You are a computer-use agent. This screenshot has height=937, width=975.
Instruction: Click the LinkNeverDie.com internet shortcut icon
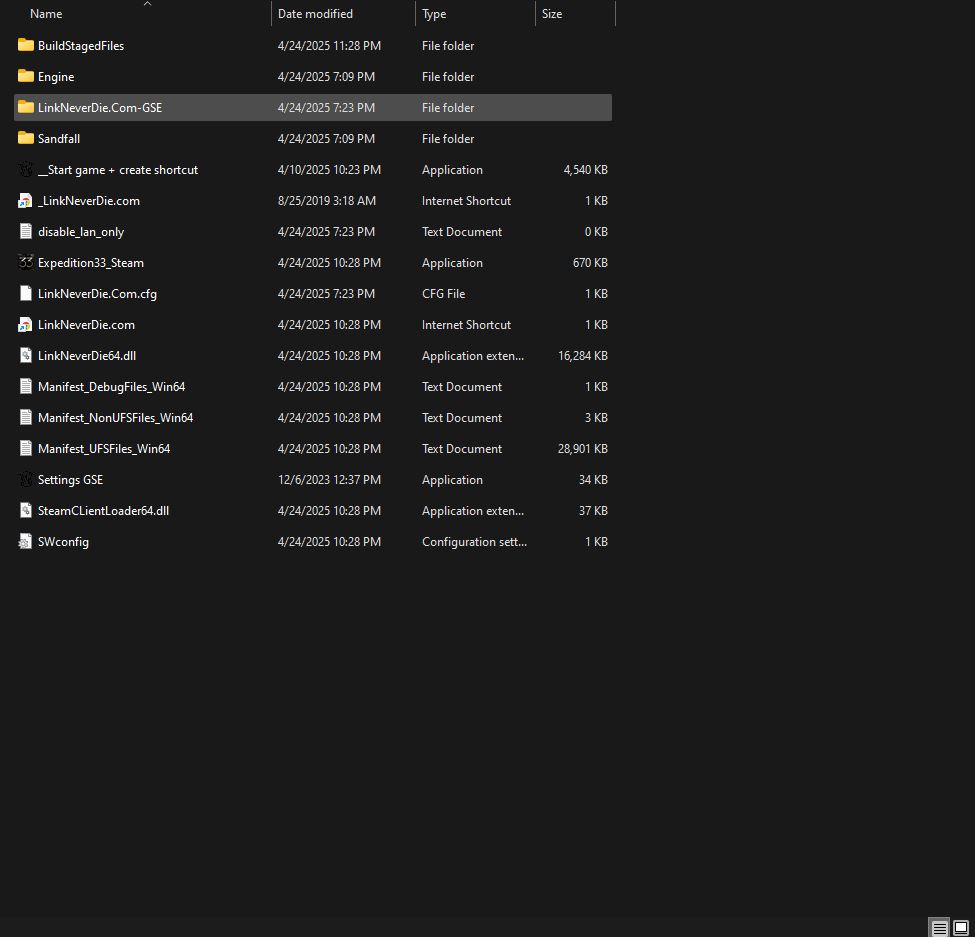point(25,324)
